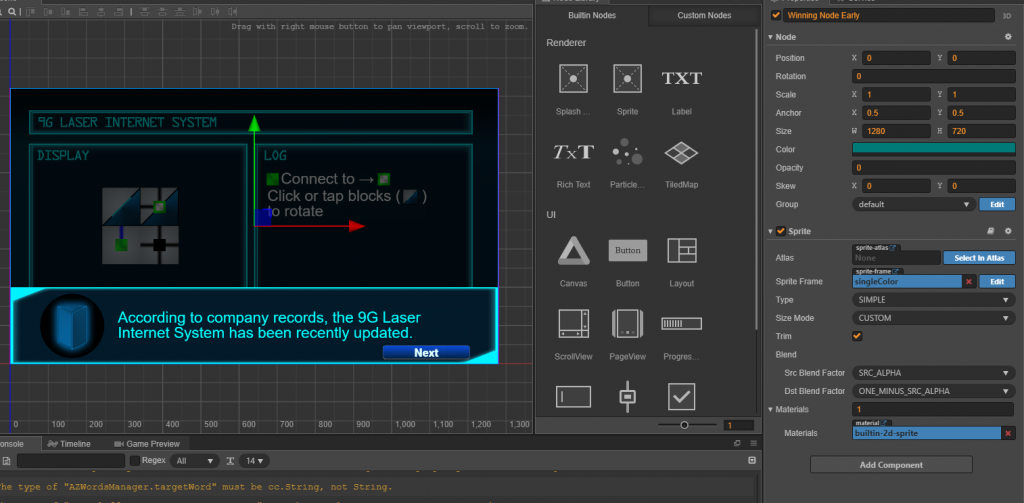Click the distribute top edges icon
Viewport: 1024px width, 503px height.
144,12
